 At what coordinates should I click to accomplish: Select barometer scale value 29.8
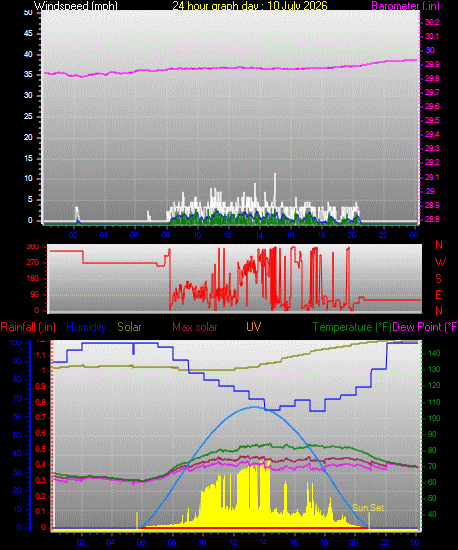tap(432, 79)
